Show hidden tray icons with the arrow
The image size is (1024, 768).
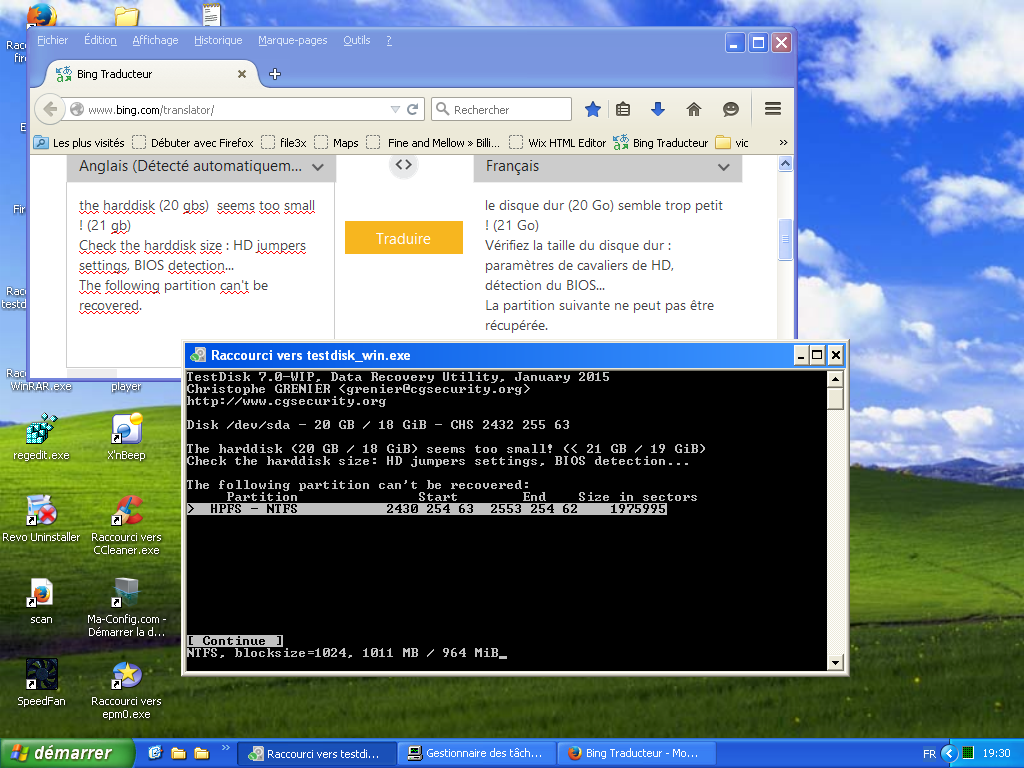point(949,753)
